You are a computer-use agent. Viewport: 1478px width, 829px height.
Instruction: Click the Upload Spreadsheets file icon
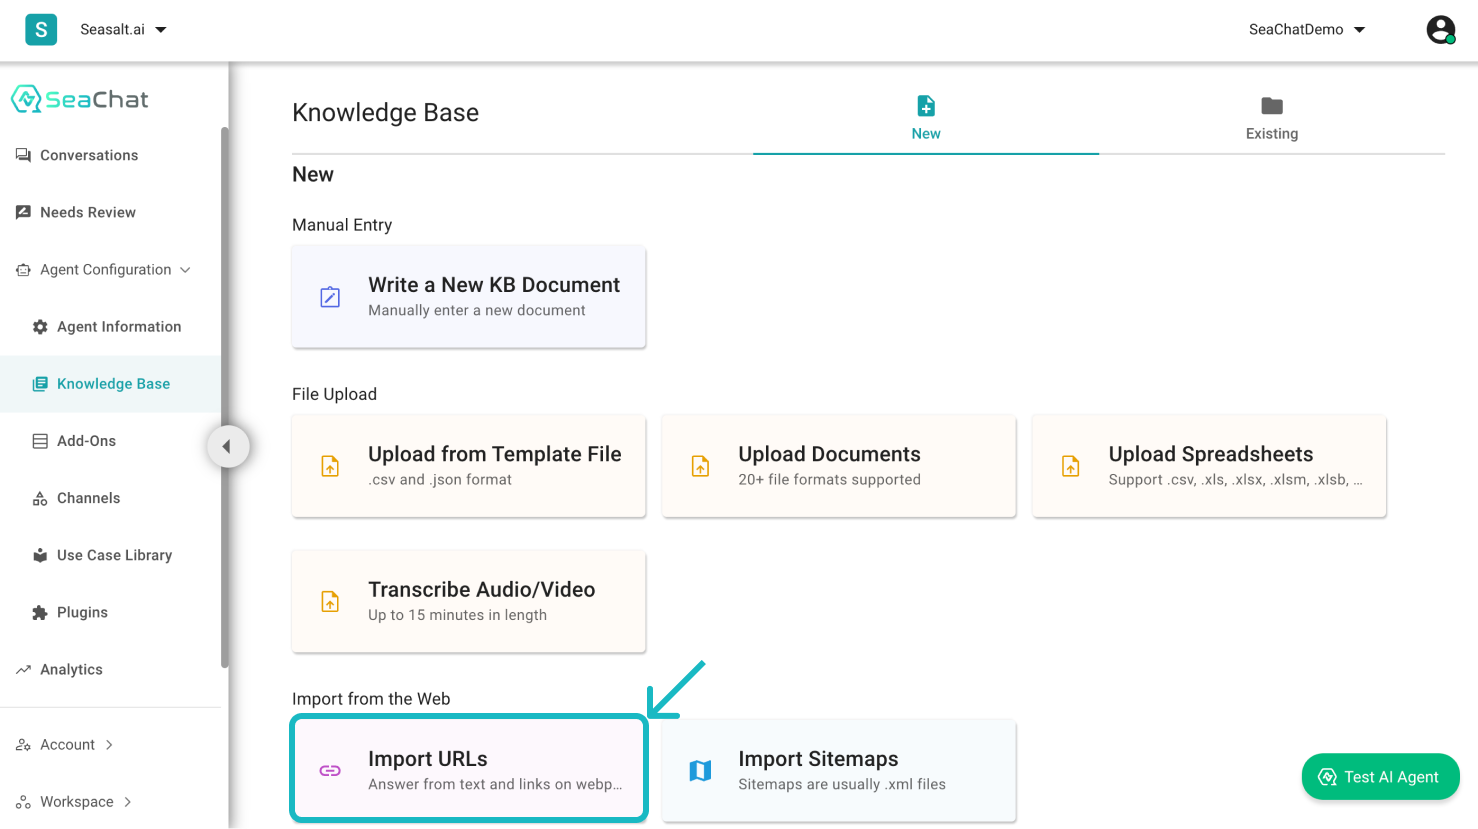coord(1070,466)
